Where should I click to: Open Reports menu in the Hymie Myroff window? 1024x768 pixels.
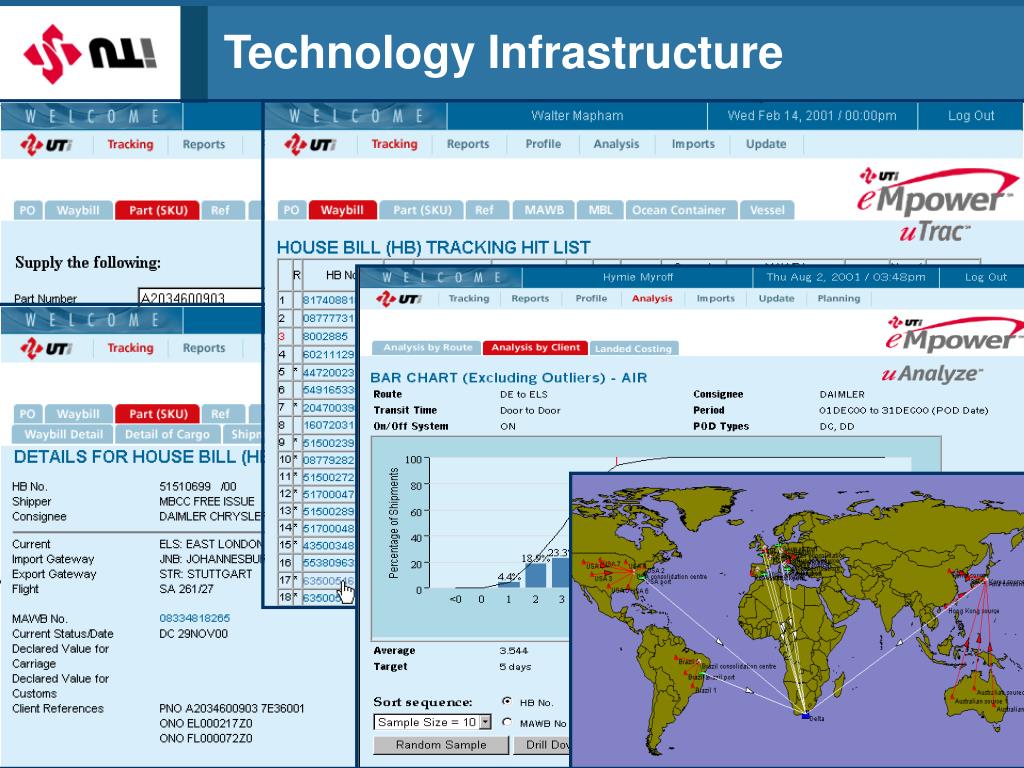click(530, 298)
